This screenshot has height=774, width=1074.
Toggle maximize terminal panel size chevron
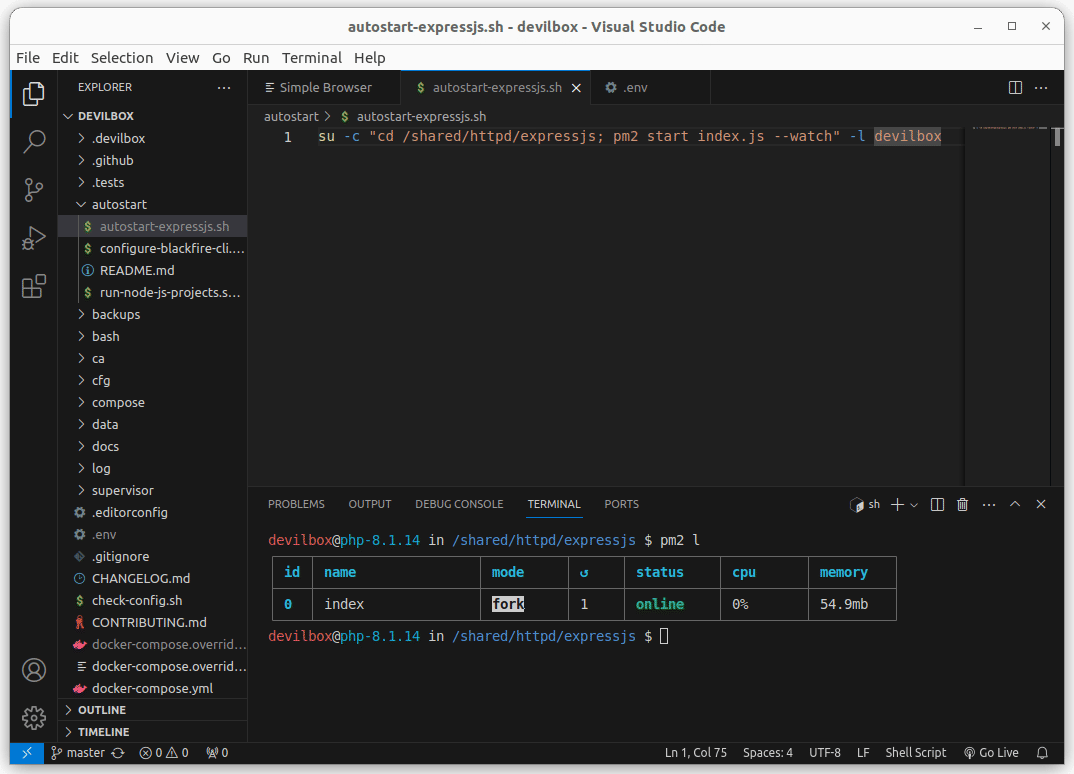[x=1015, y=505]
